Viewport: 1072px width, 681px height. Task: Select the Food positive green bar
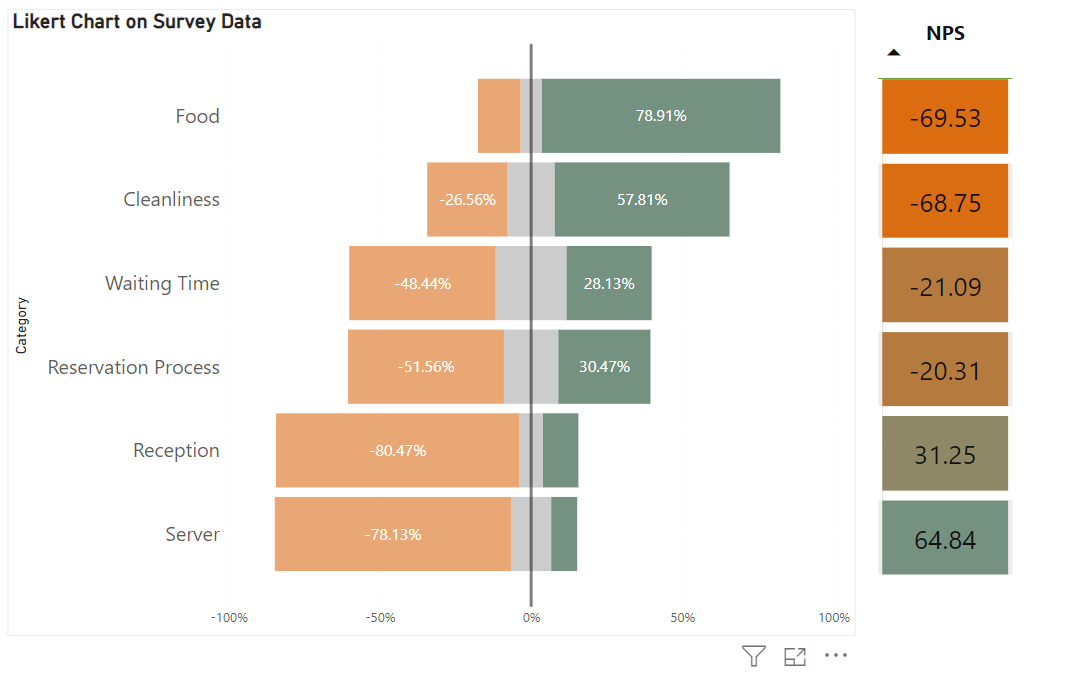tap(660, 115)
